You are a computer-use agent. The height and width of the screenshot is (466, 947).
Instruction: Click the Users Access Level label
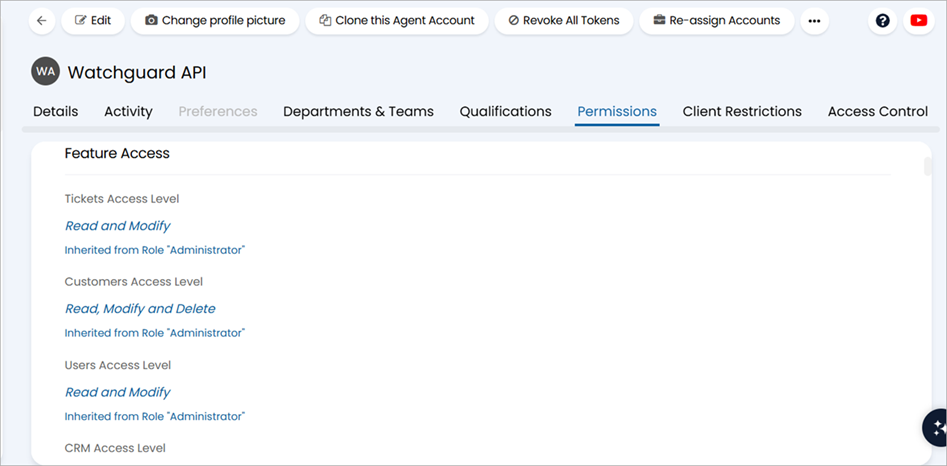coord(118,365)
